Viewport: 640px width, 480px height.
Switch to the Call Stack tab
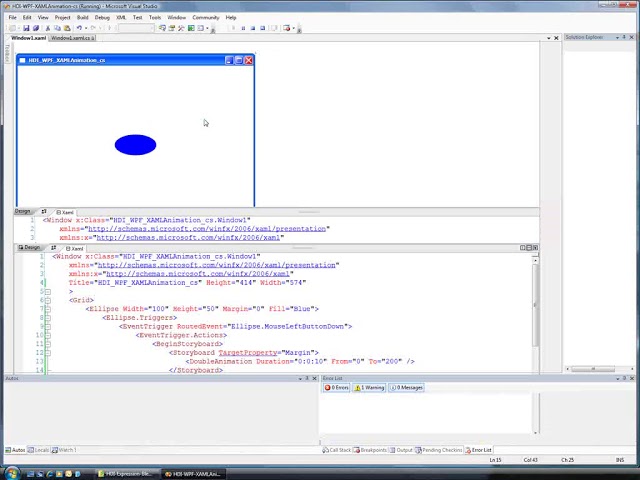point(337,450)
